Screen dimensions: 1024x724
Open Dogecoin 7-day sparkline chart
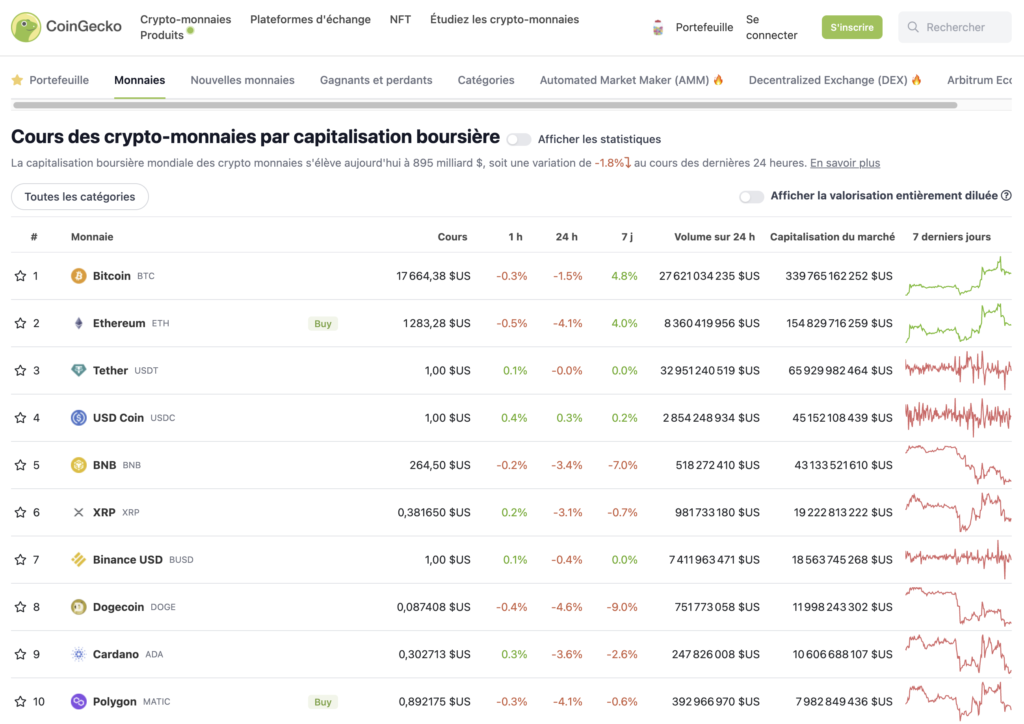(x=958, y=607)
